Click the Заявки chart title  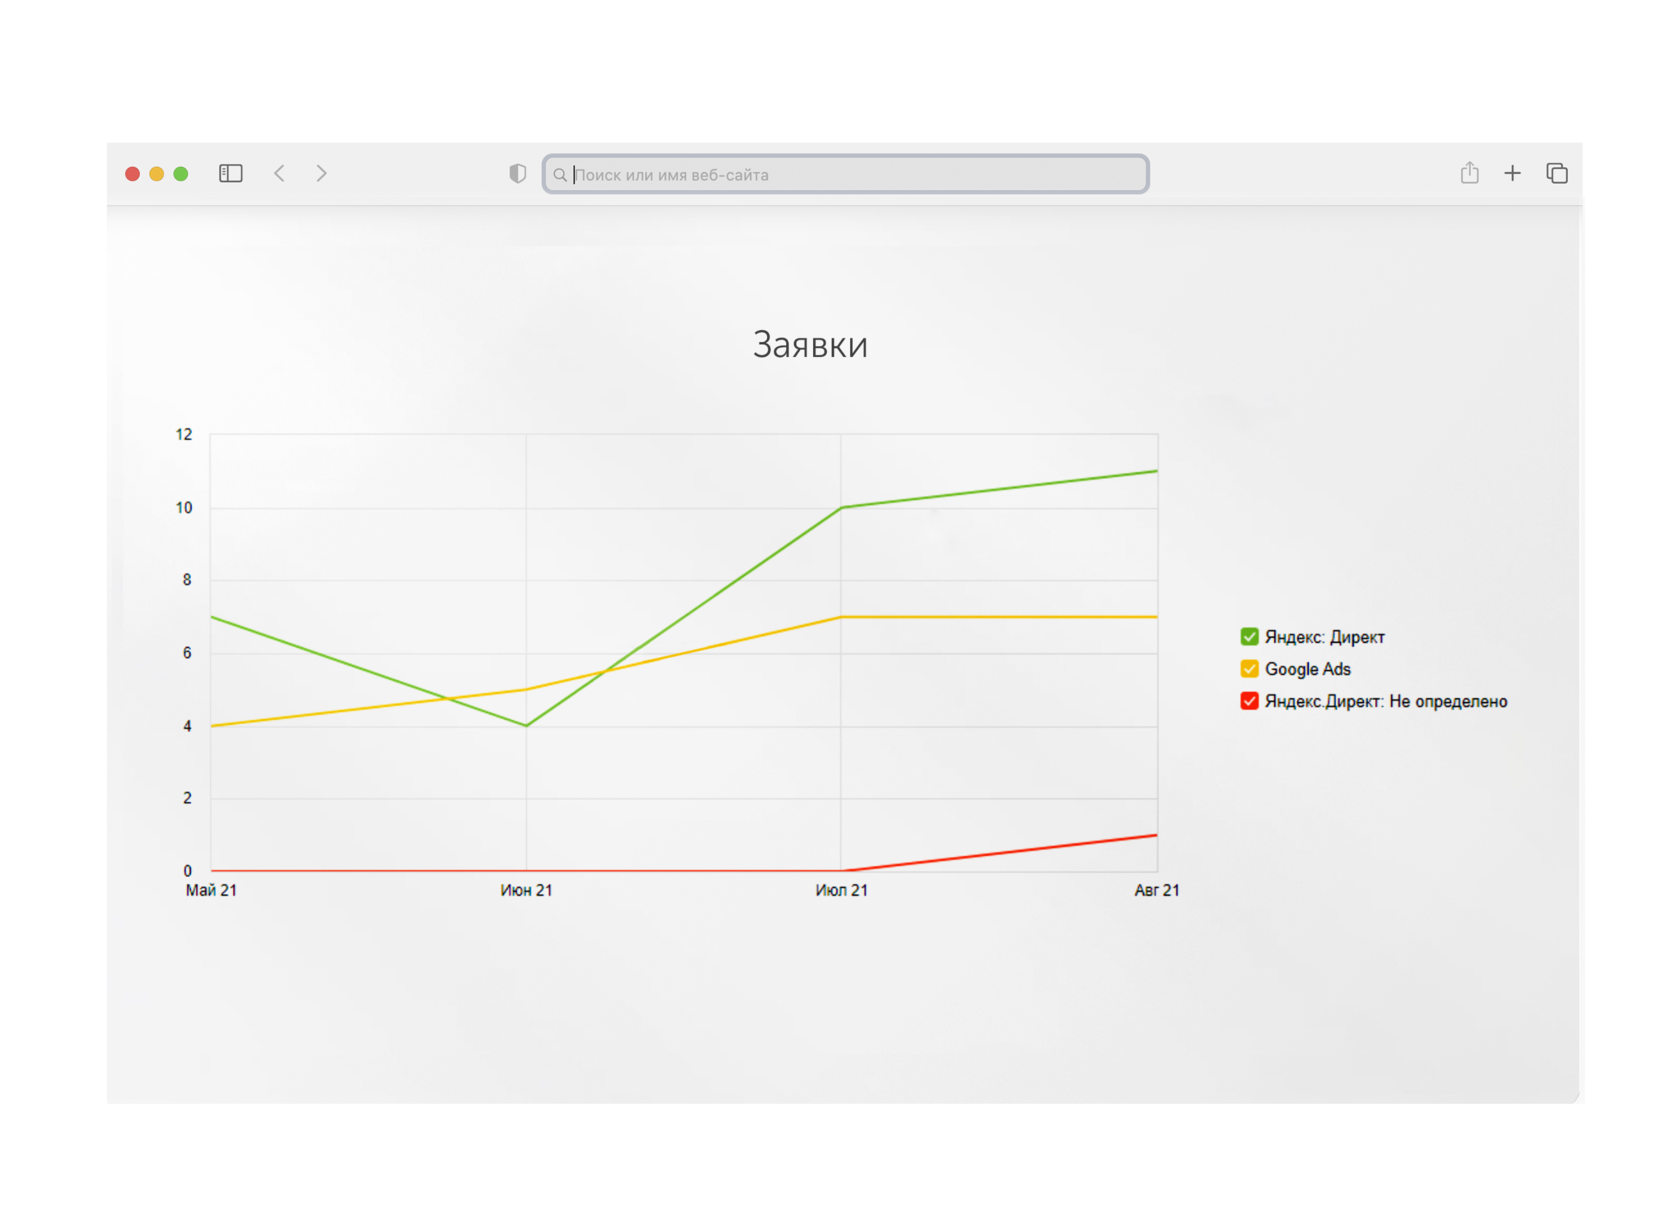click(x=810, y=345)
